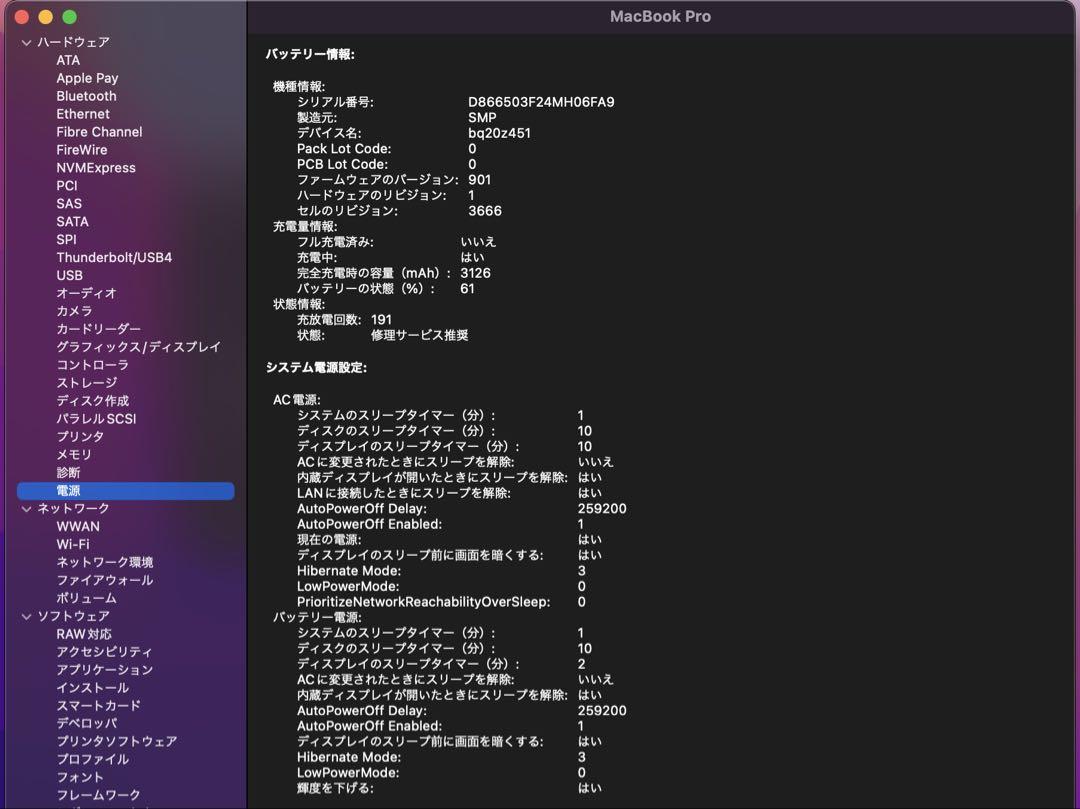Screen dimensions: 1080x809
Task: Open デベロッパ information
Action: pos(87,724)
